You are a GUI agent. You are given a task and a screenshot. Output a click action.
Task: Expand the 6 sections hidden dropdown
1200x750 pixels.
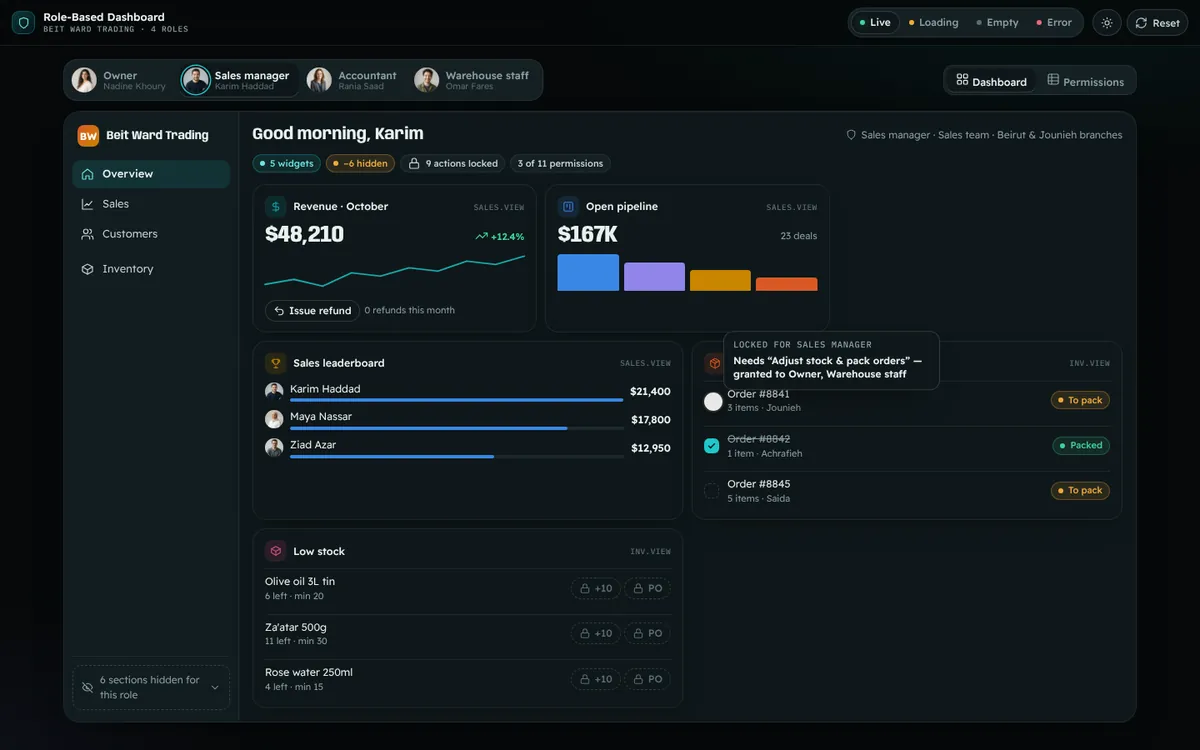click(x=151, y=687)
